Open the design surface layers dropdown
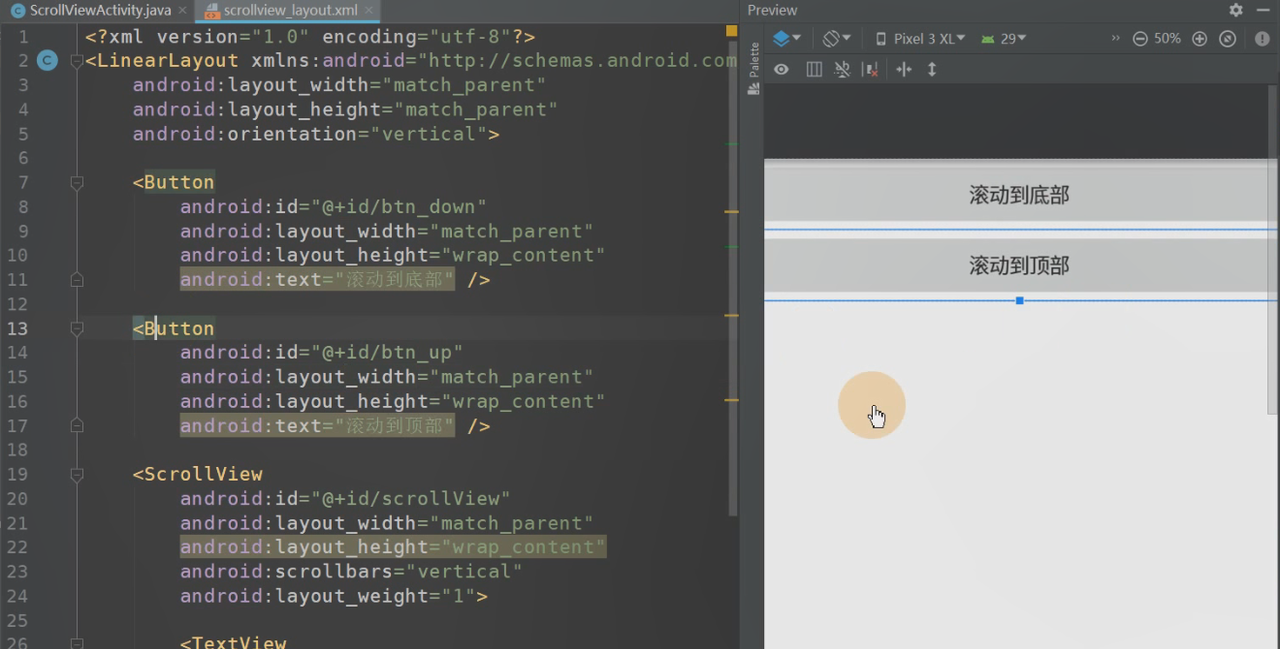Viewport: 1280px width, 649px height. (x=787, y=38)
